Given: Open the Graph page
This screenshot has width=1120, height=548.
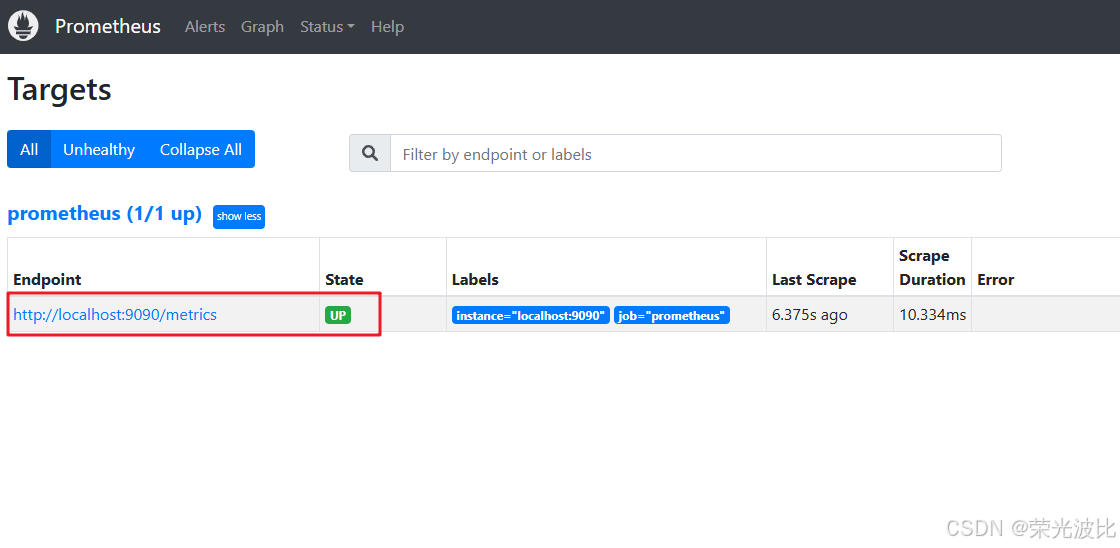Looking at the screenshot, I should coord(262,26).
